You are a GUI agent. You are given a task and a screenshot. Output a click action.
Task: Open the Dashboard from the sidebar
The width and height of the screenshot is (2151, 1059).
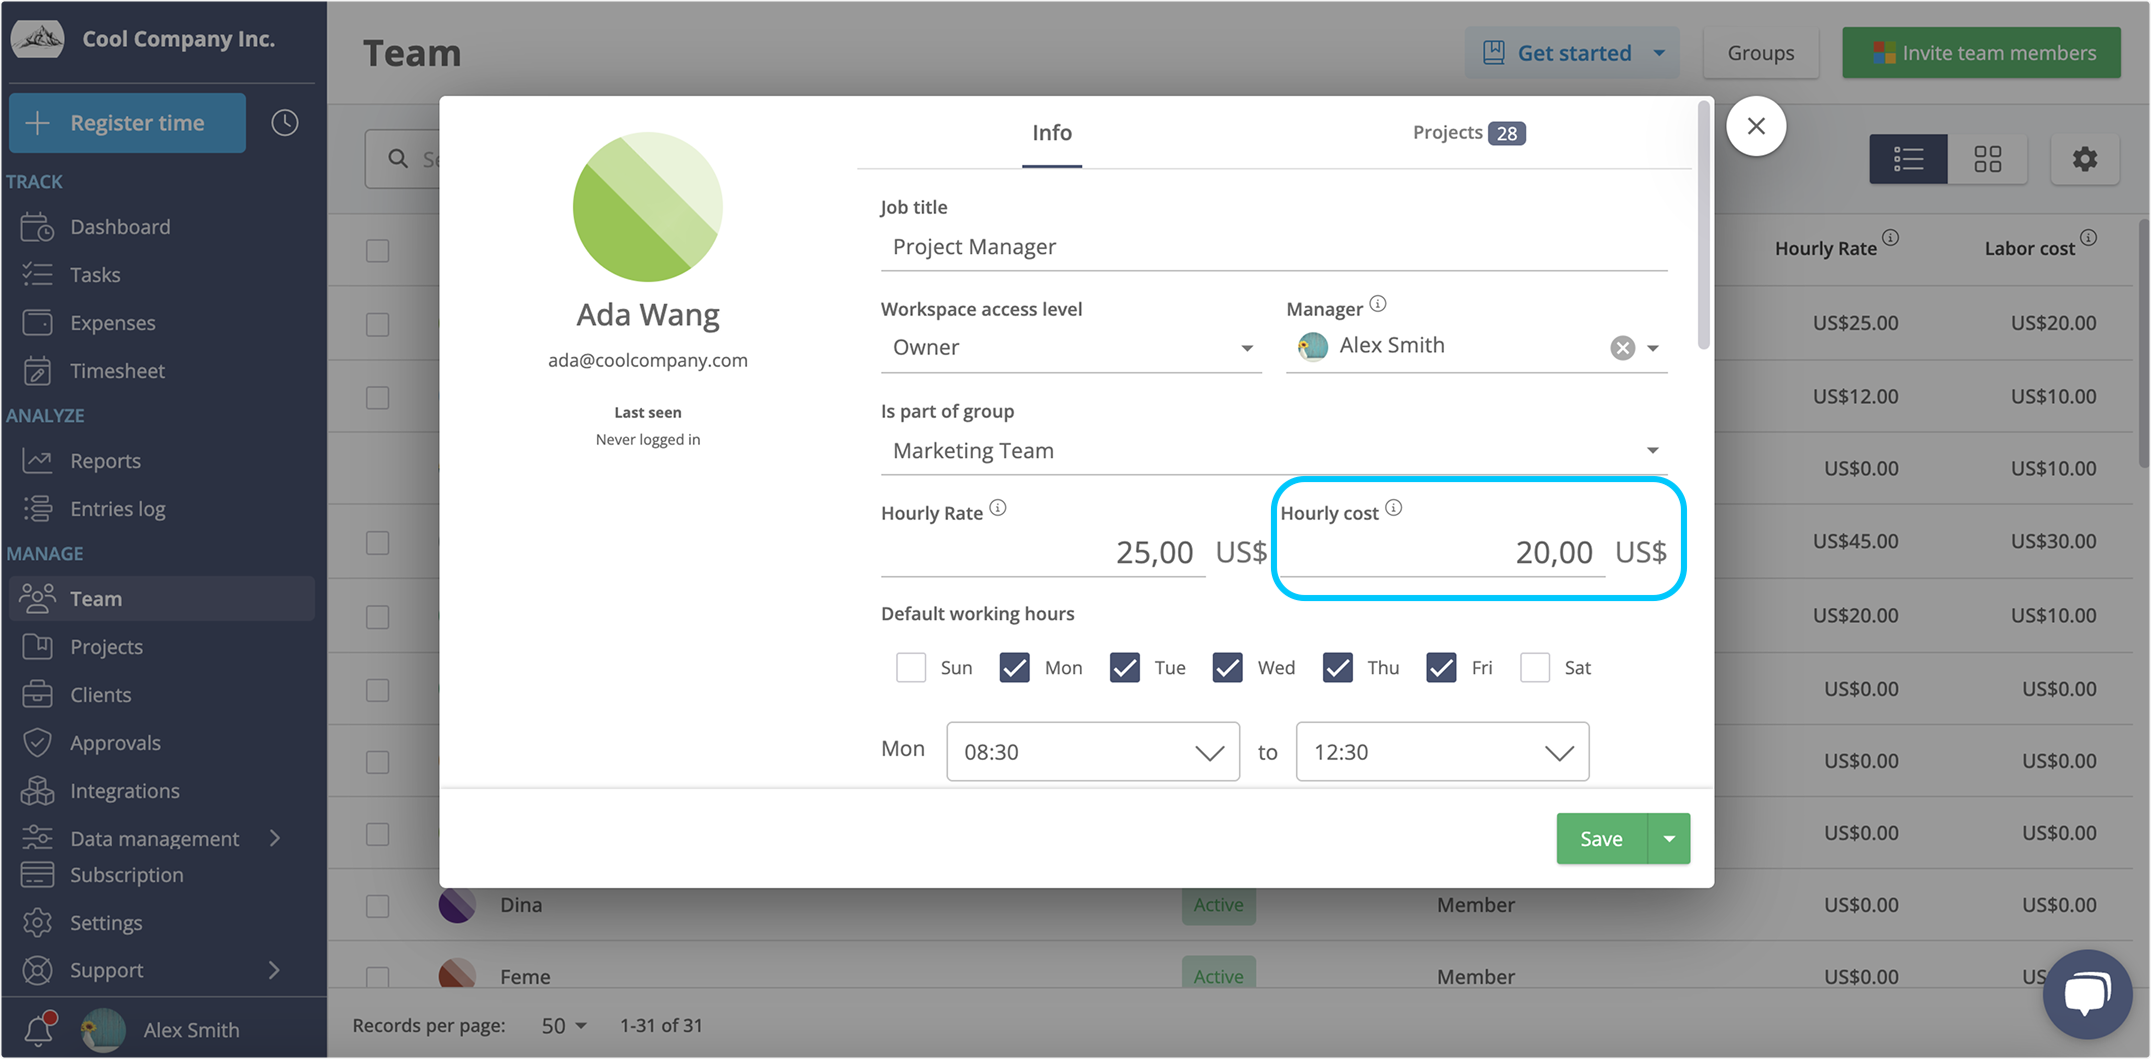click(x=120, y=226)
